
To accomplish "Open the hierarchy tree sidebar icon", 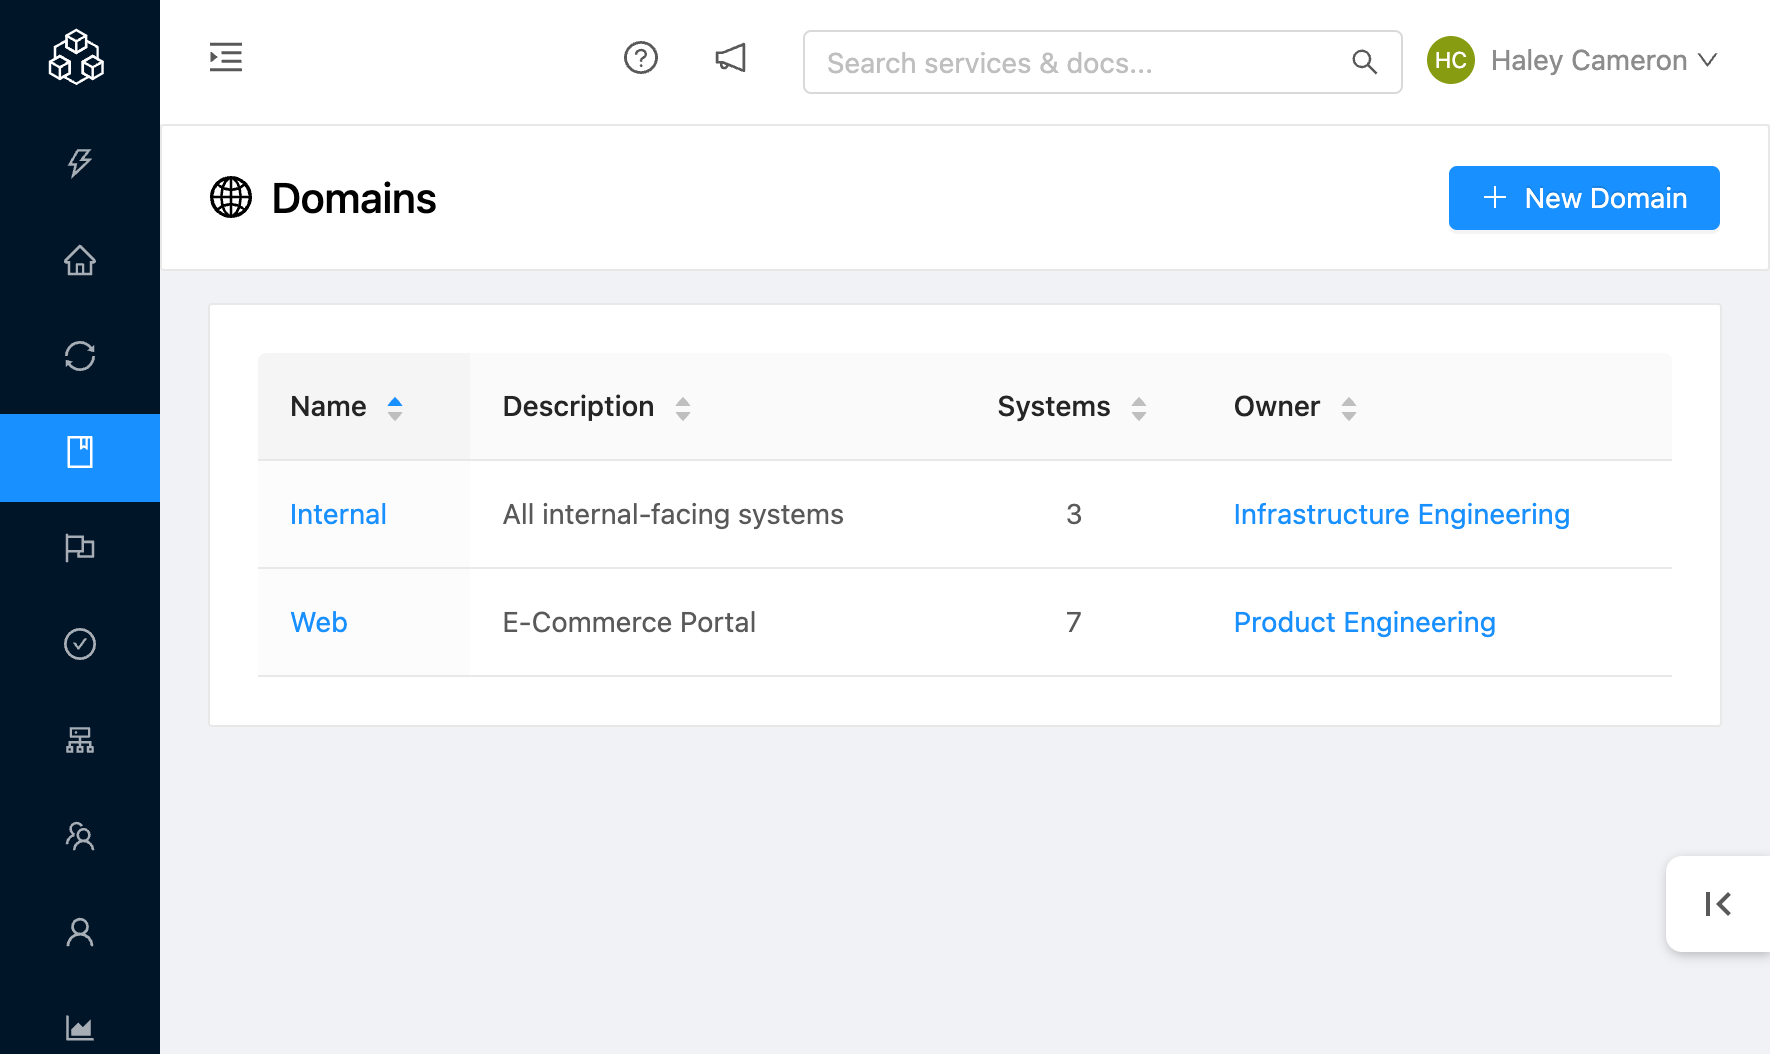I will [80, 740].
